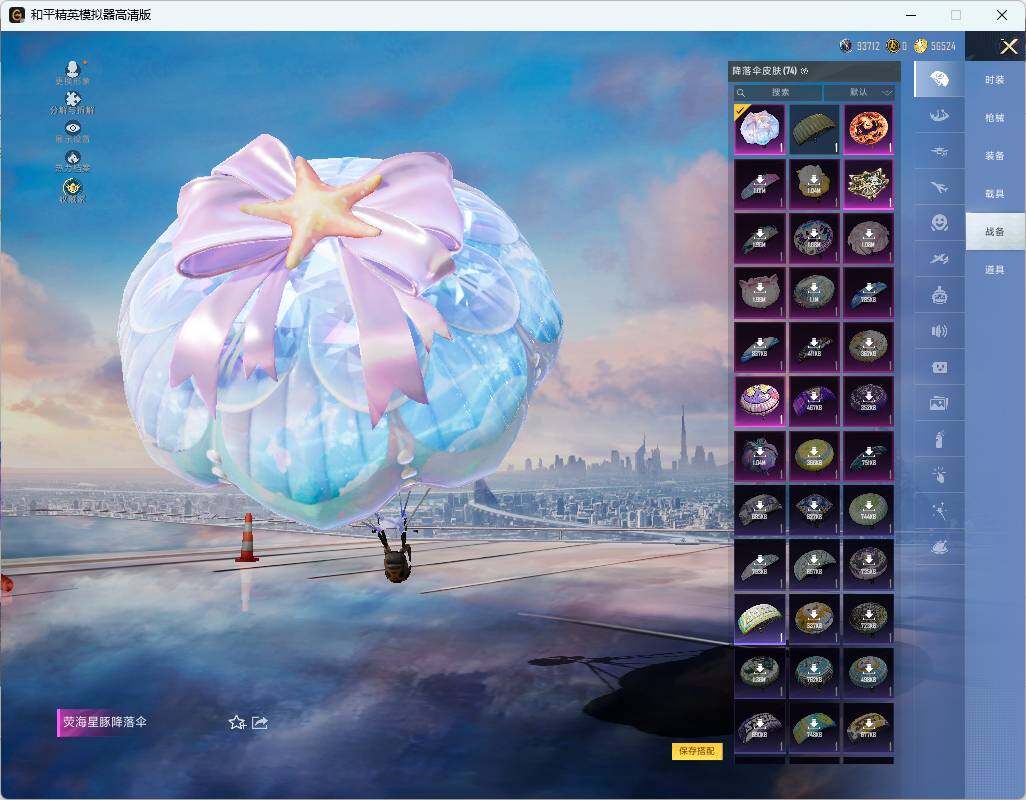Click the 搜索 search field
This screenshot has width=1026, height=800.
point(777,92)
